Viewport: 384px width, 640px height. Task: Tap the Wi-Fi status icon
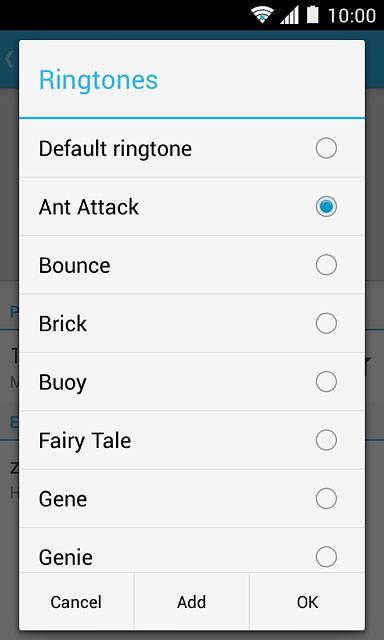262,16
